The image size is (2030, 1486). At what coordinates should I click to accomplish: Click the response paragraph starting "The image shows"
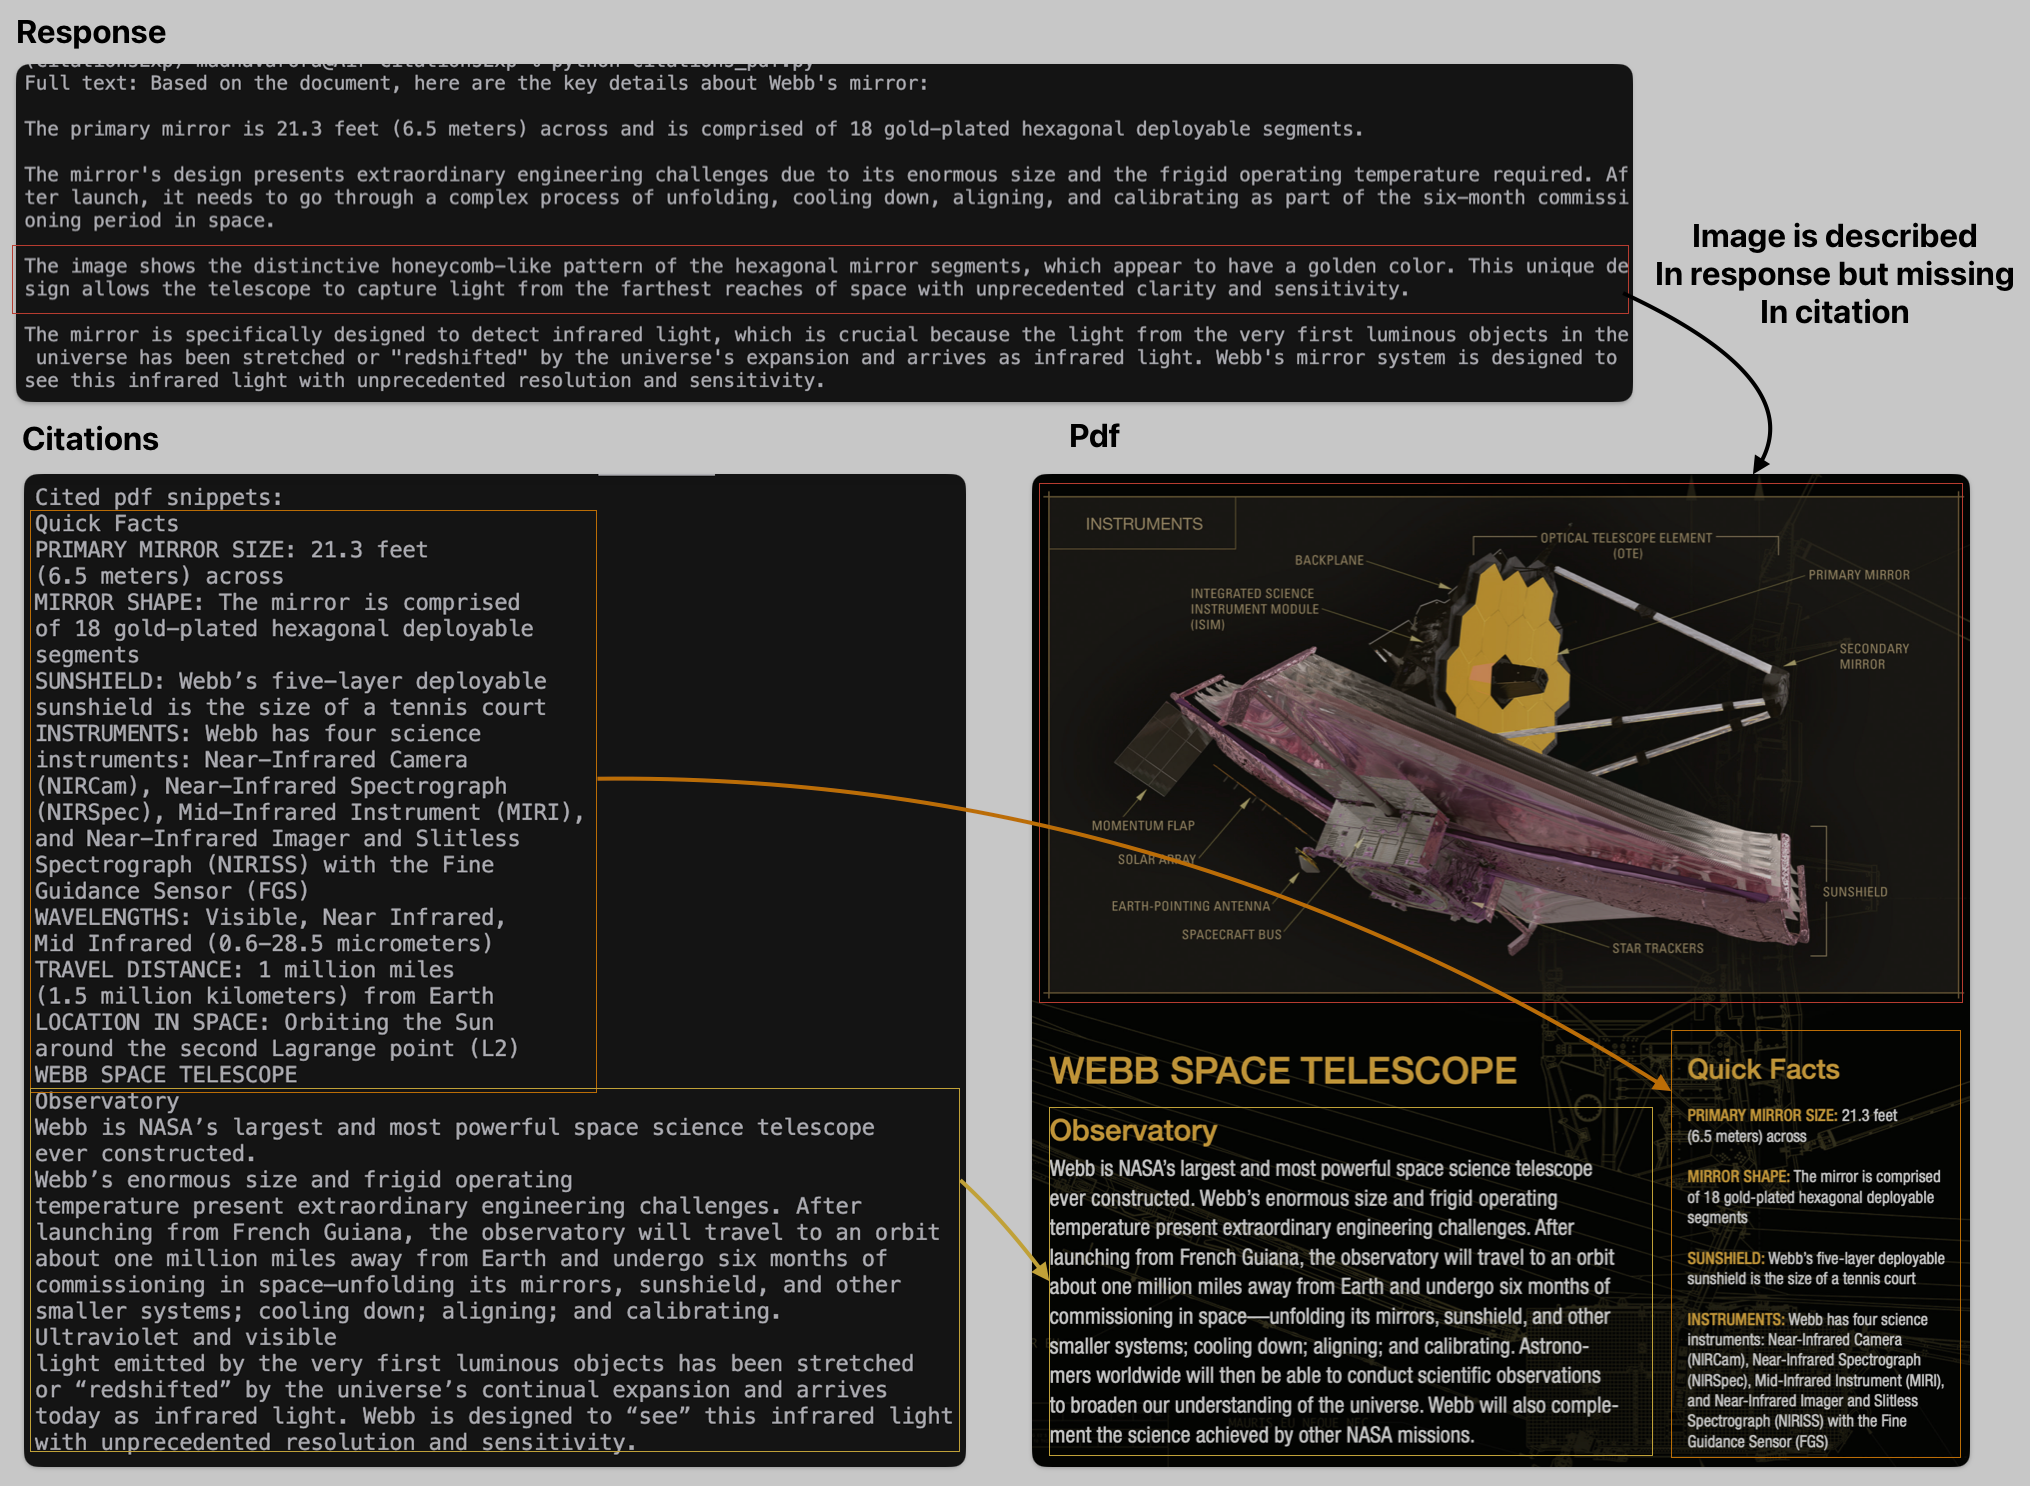click(x=826, y=278)
